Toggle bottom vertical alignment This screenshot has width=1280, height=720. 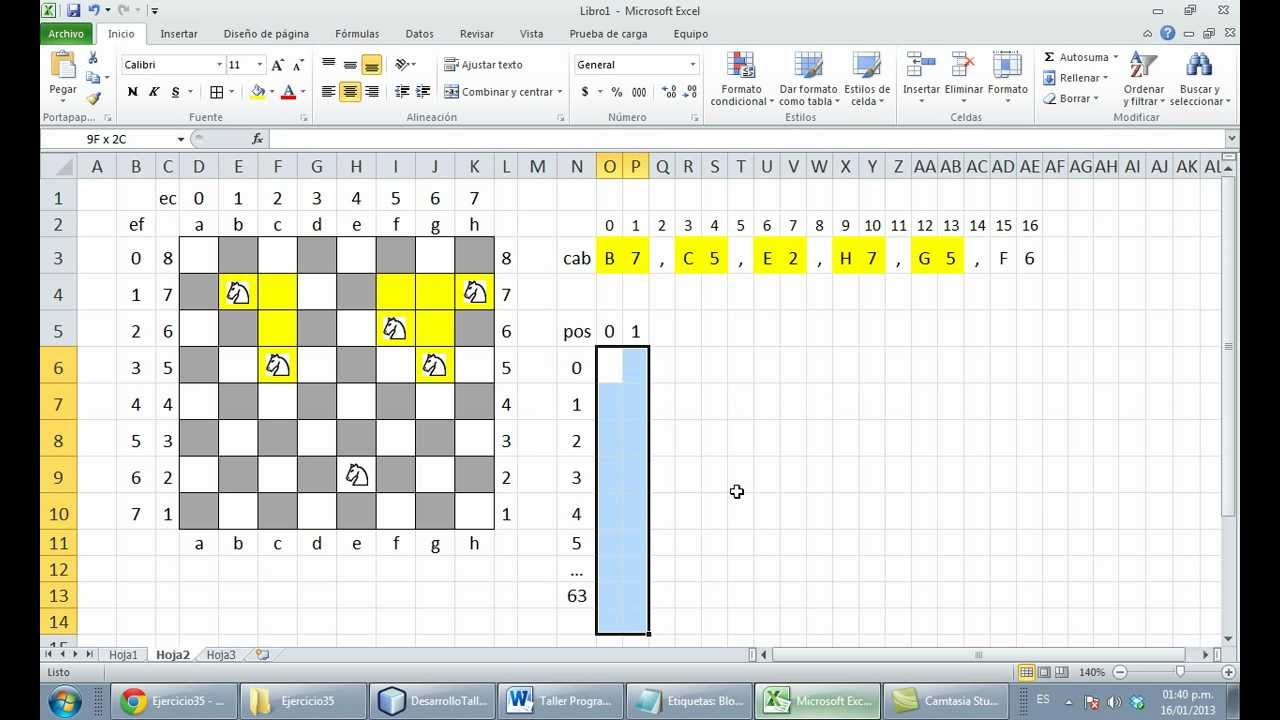click(x=372, y=65)
